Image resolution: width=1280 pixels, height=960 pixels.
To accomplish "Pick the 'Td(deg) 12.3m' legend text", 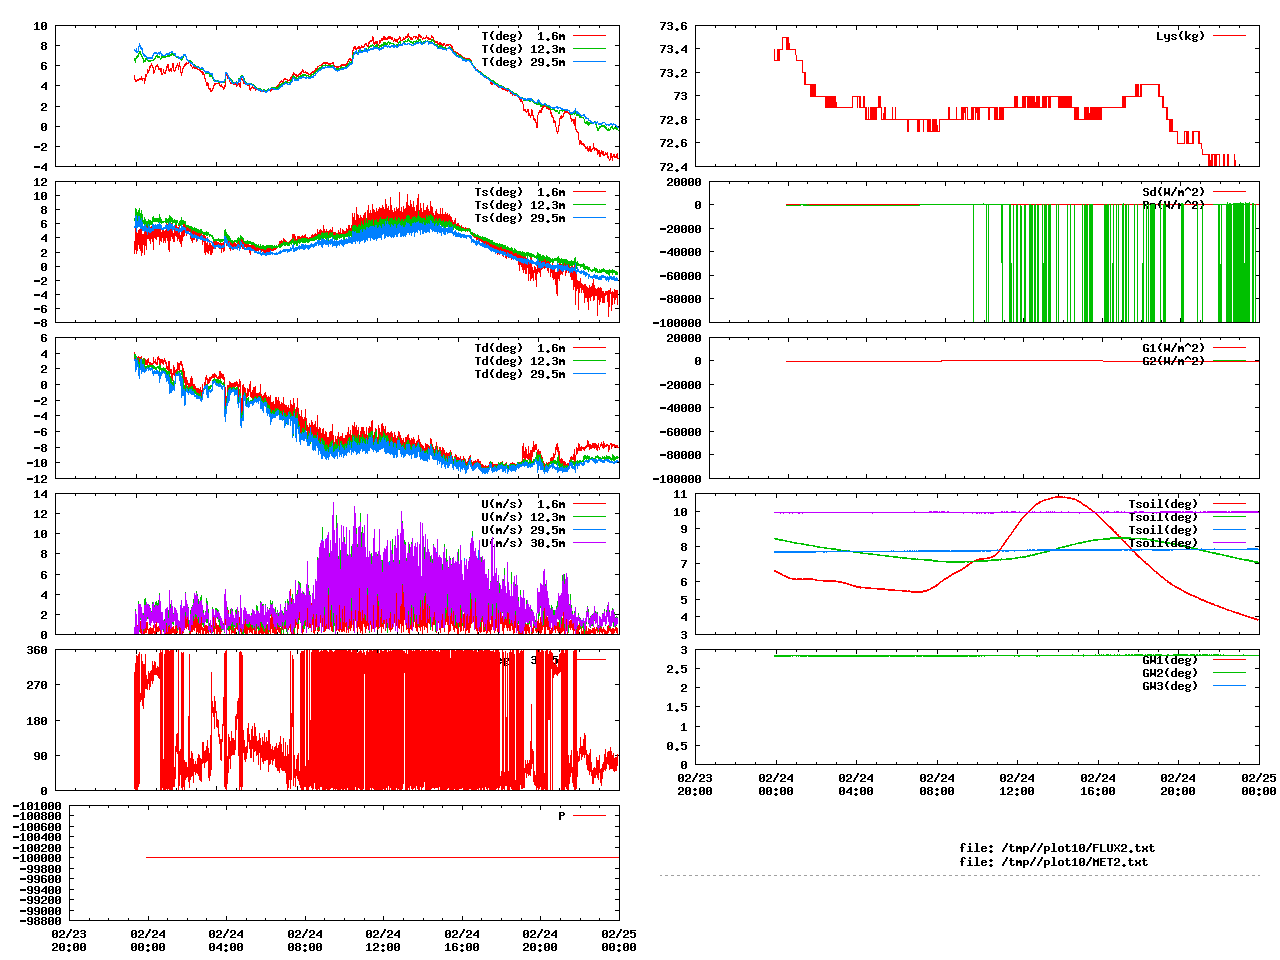I will [519, 361].
